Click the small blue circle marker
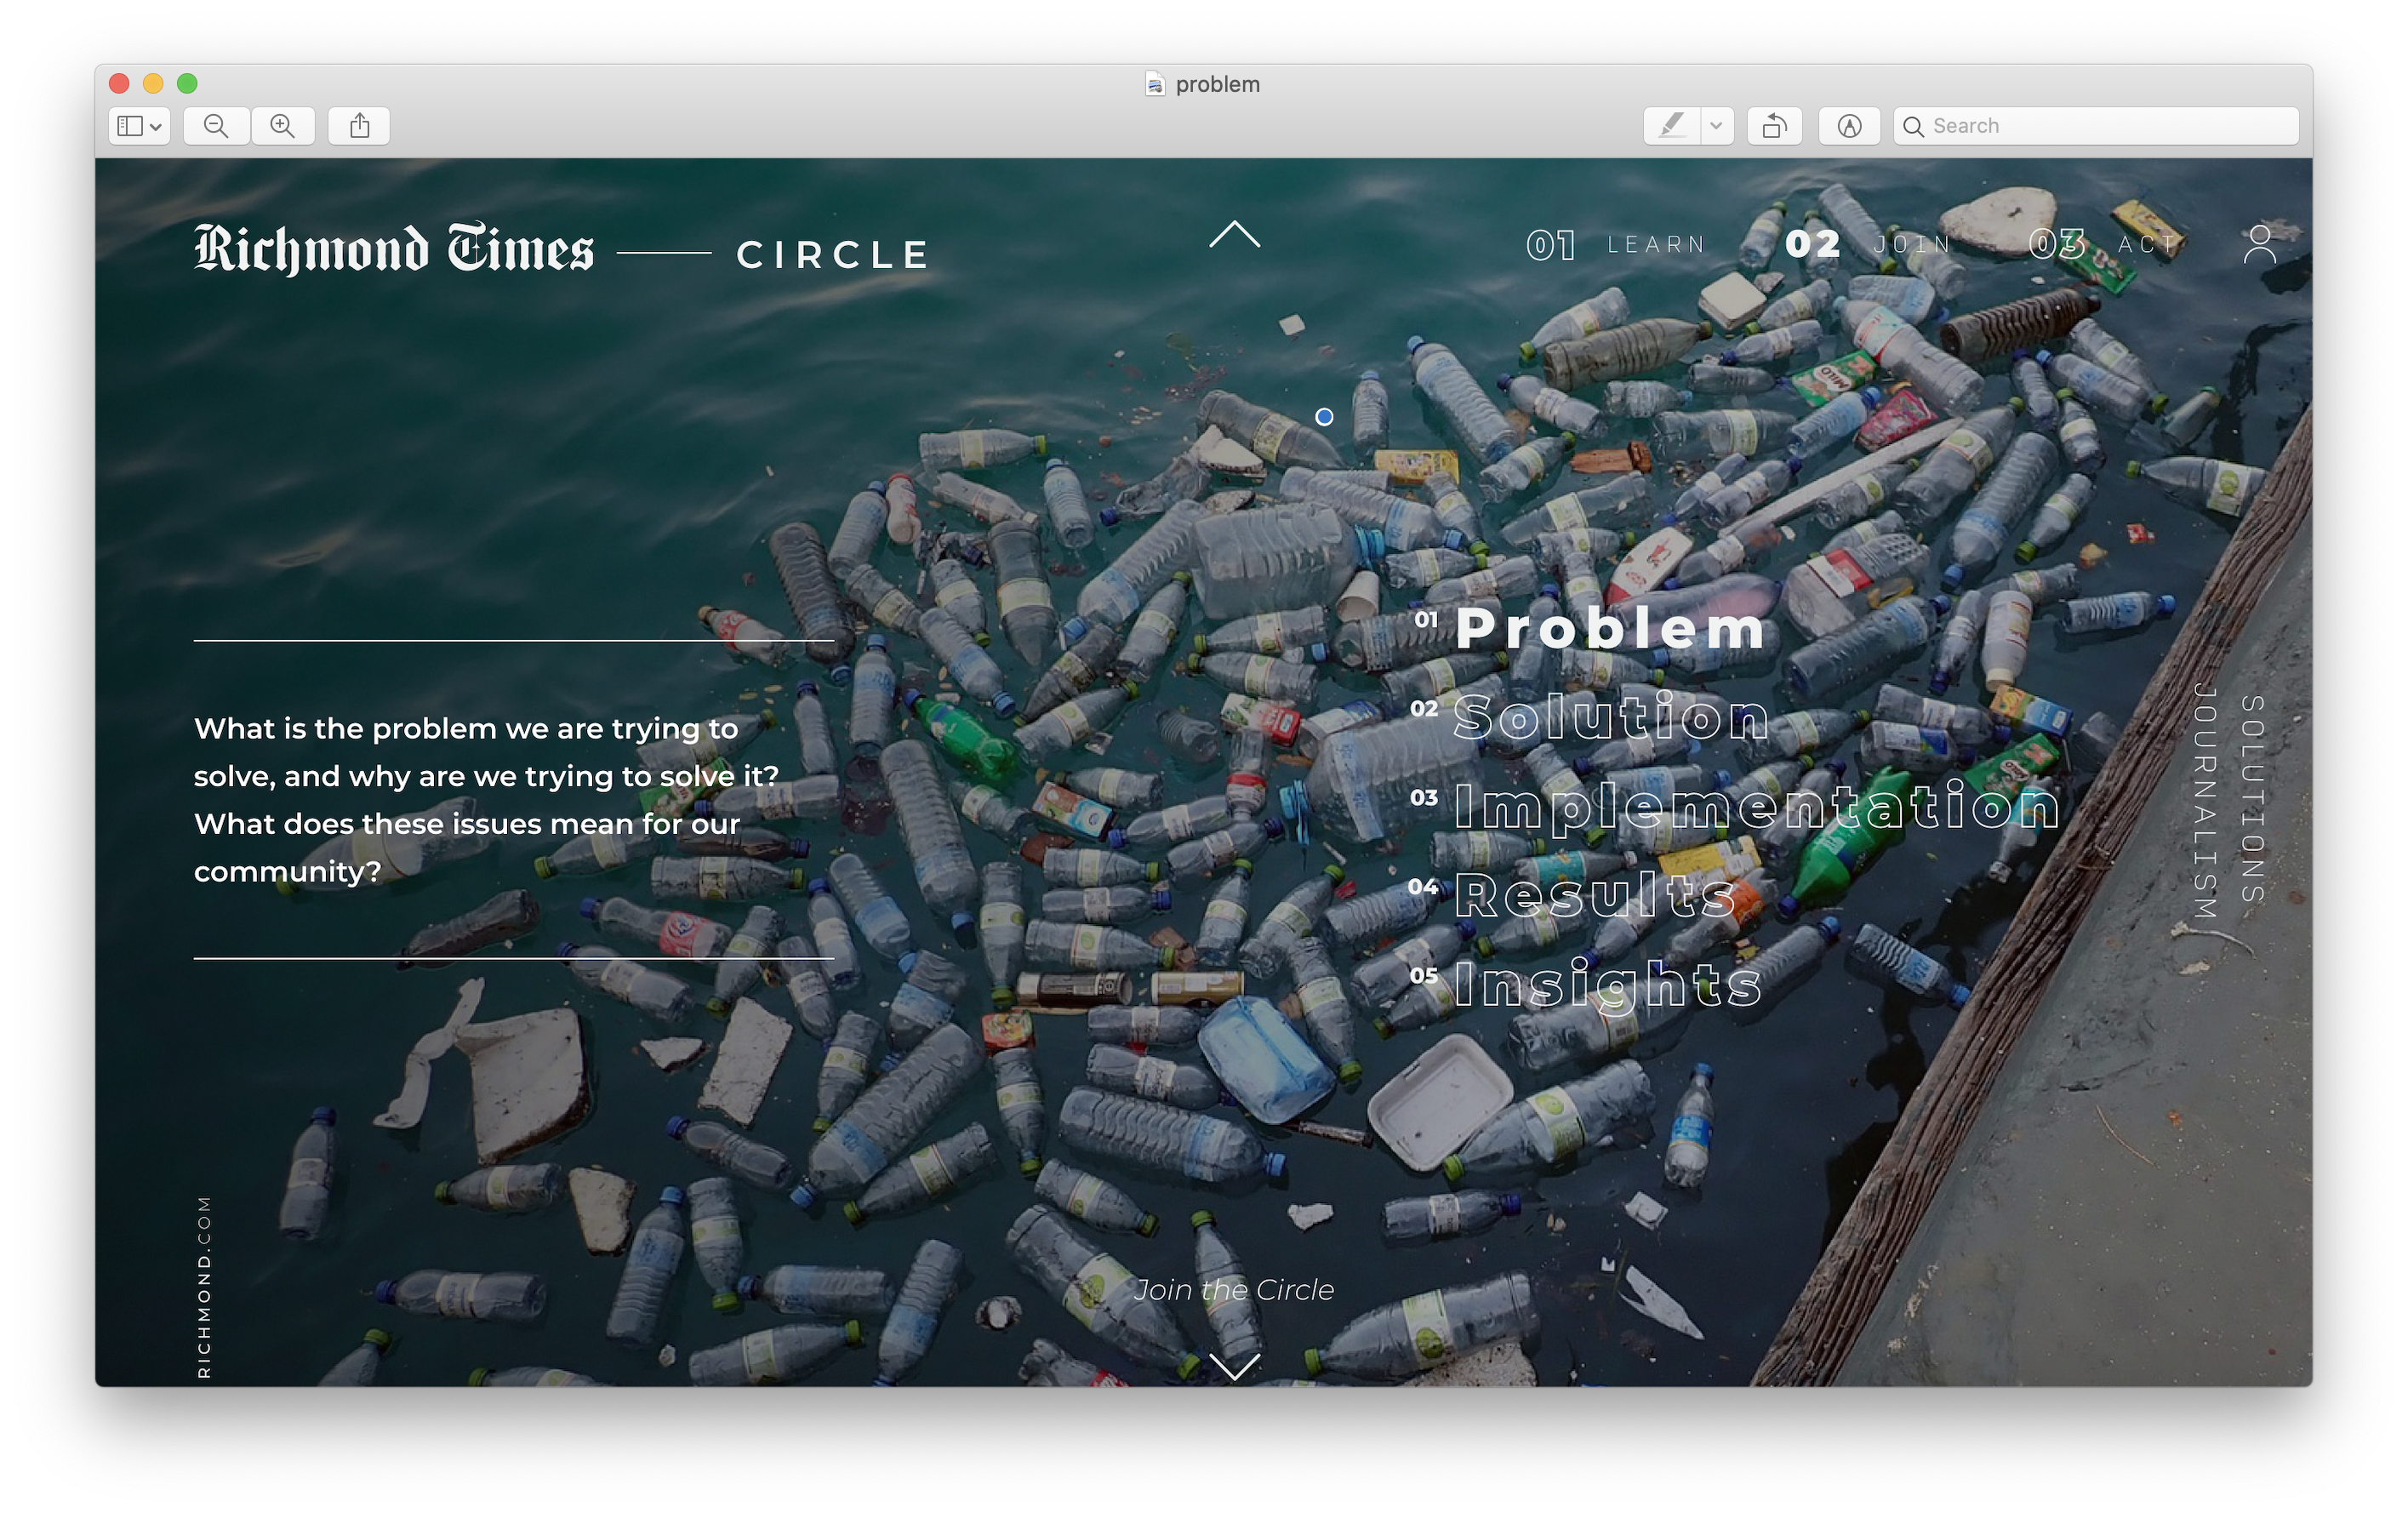 pos(1324,417)
